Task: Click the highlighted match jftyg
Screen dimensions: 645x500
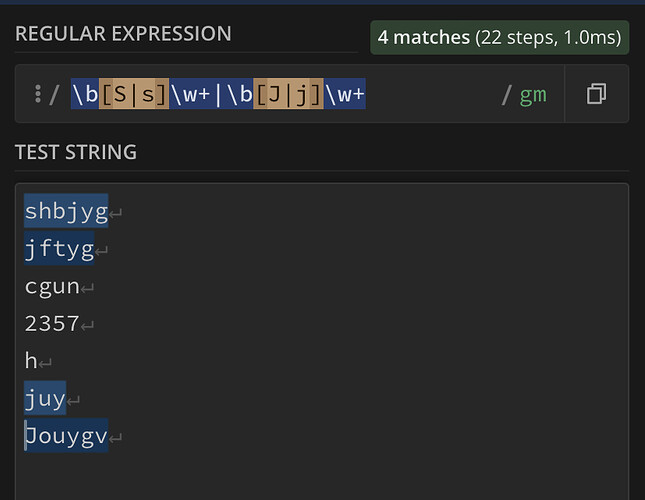Action: [x=58, y=249]
